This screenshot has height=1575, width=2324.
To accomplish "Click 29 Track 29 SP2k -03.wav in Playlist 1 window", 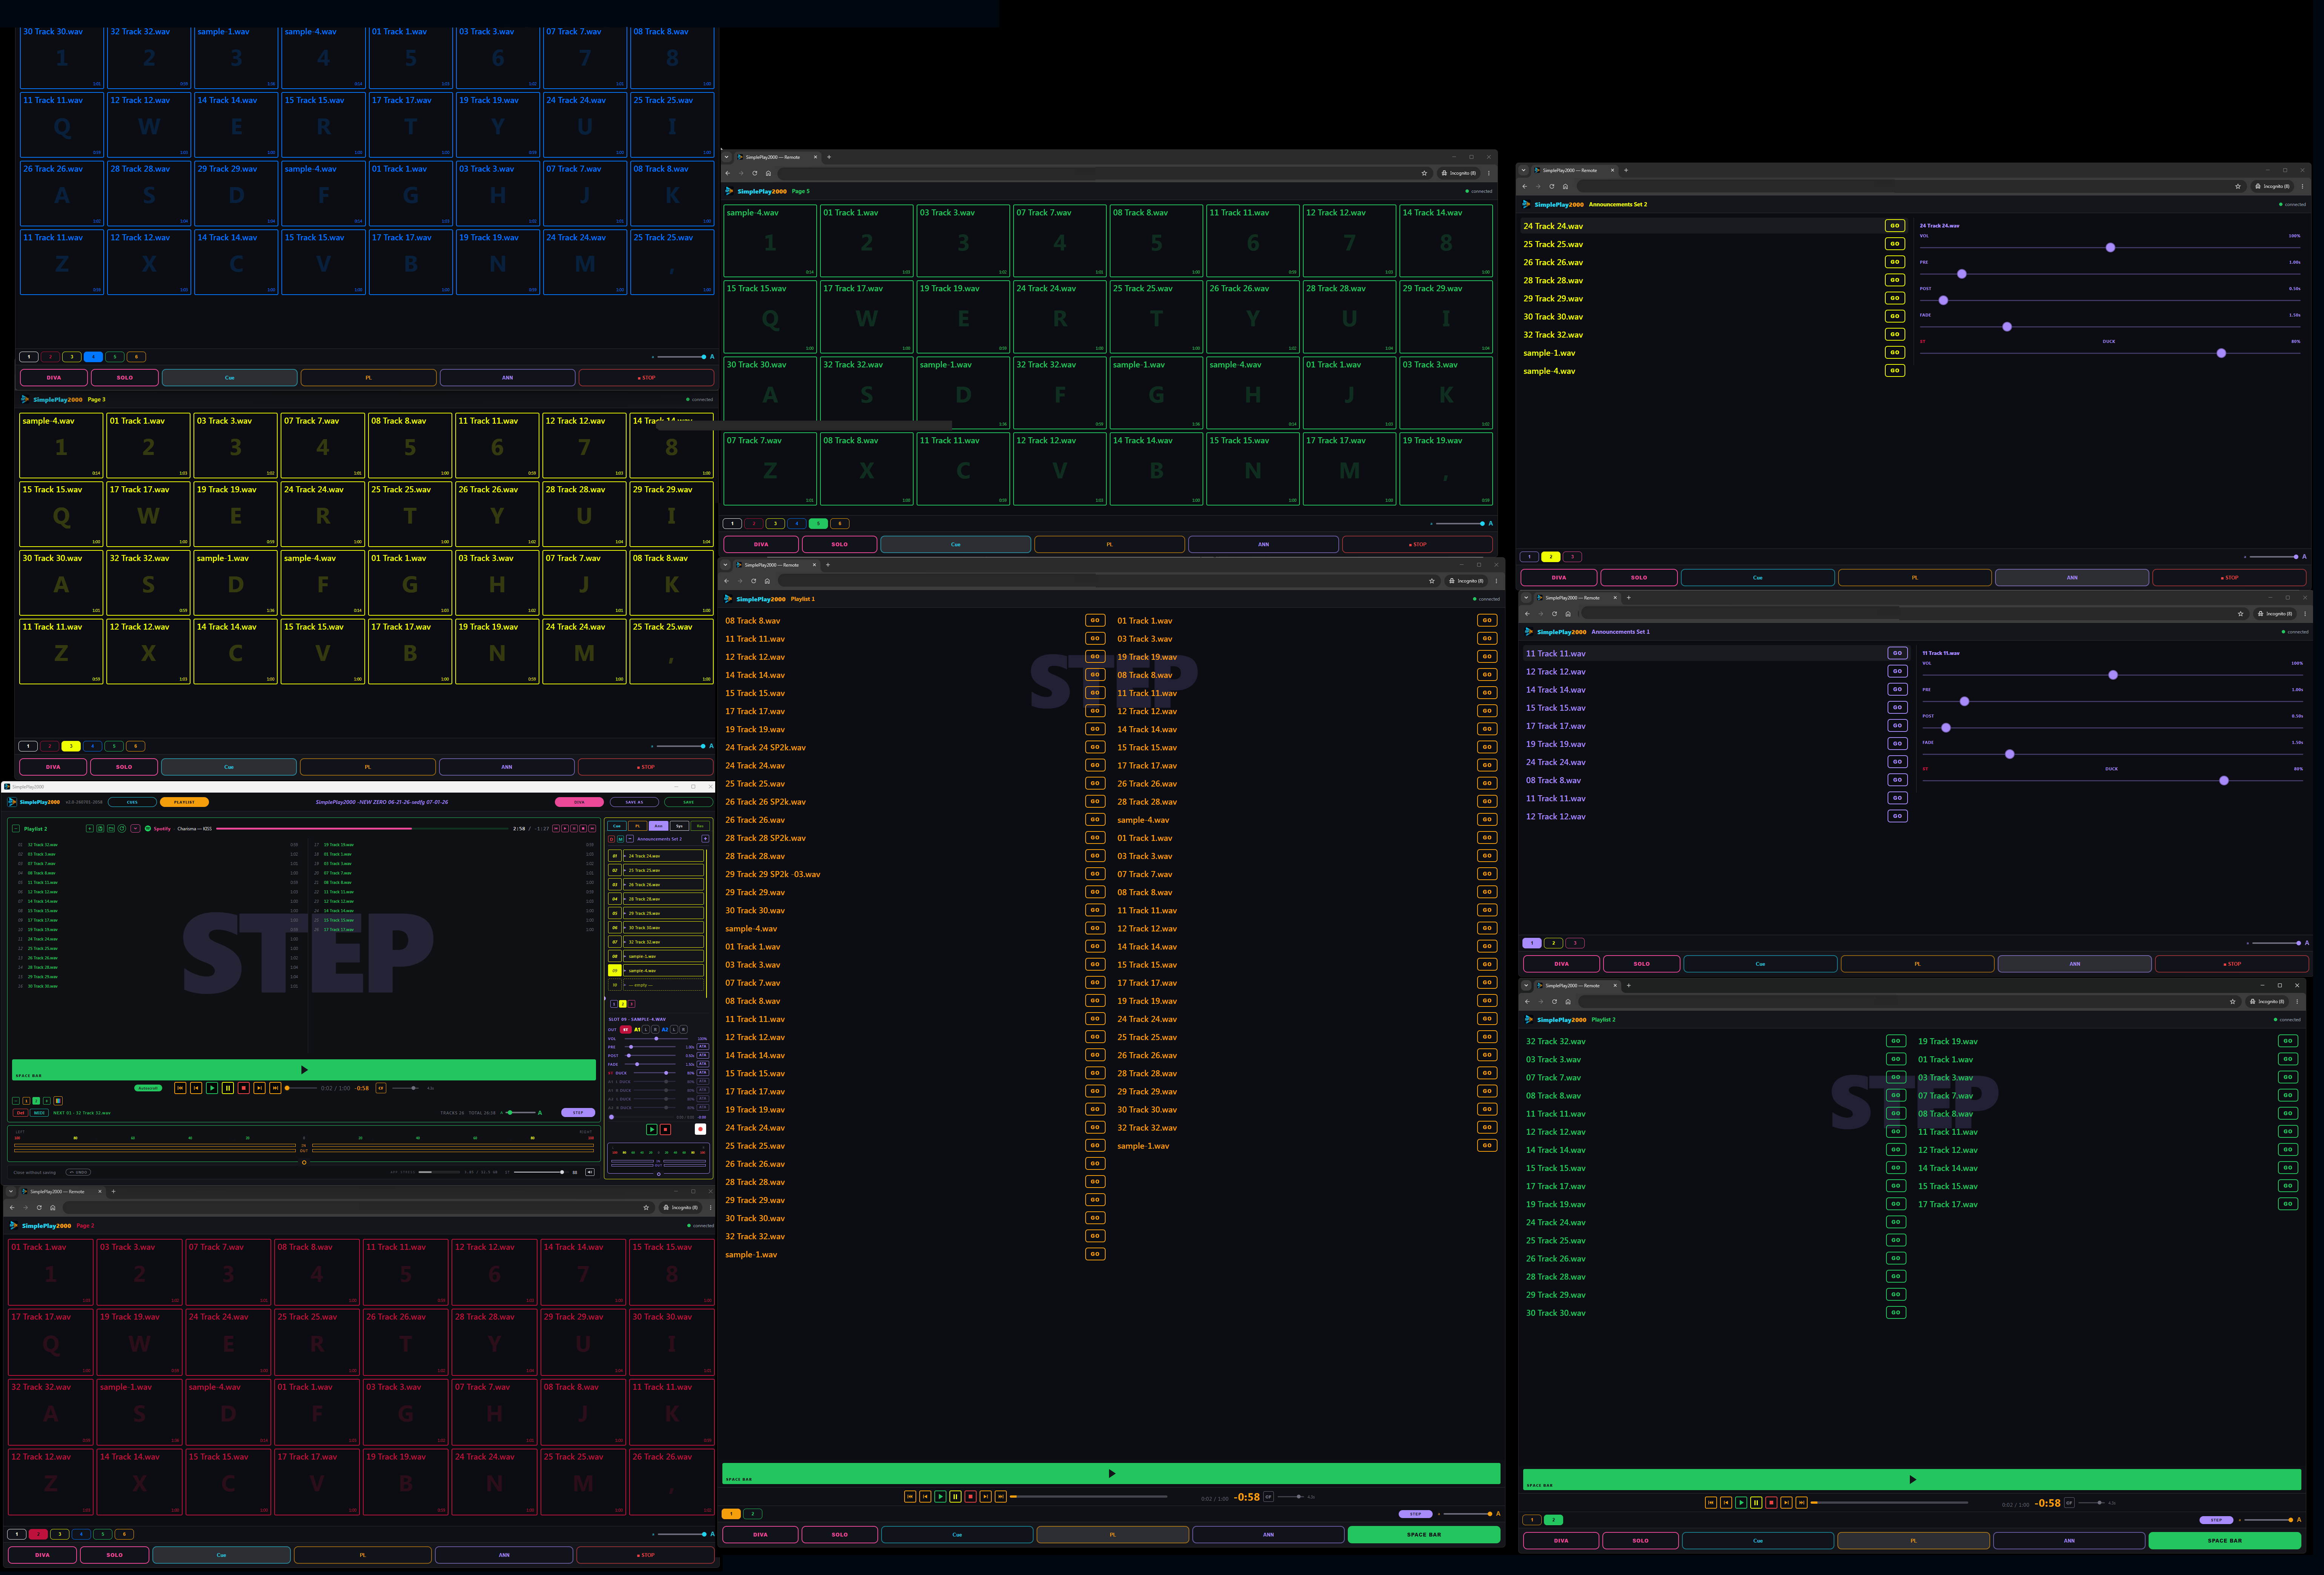I will (772, 874).
